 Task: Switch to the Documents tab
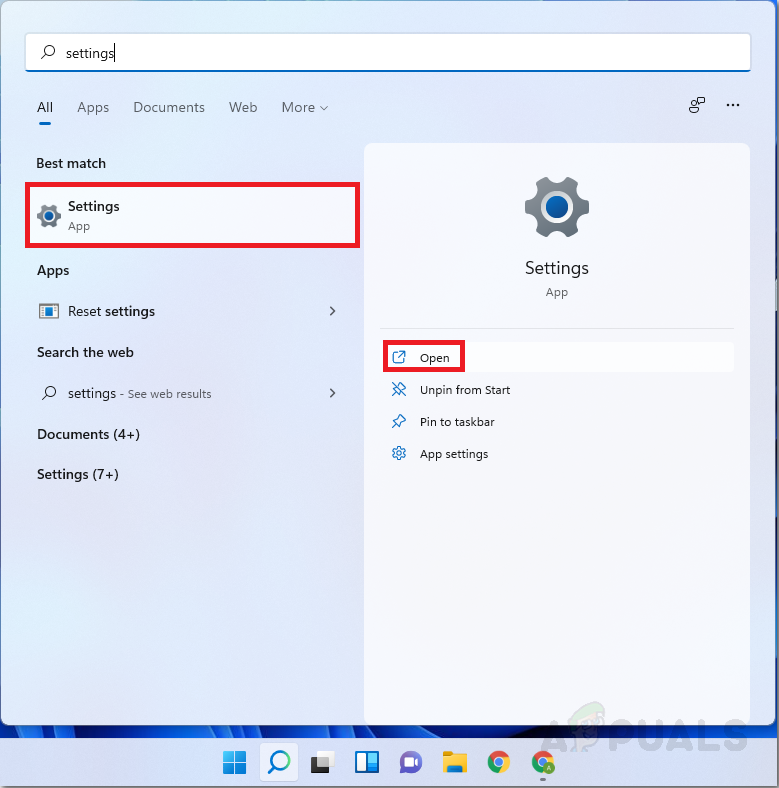[x=169, y=107]
